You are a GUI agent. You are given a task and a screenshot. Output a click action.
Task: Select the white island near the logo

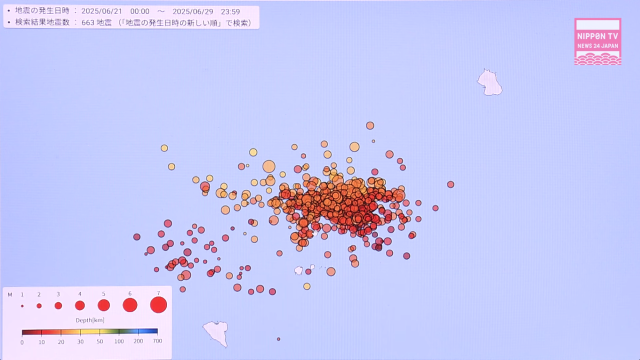point(489,82)
